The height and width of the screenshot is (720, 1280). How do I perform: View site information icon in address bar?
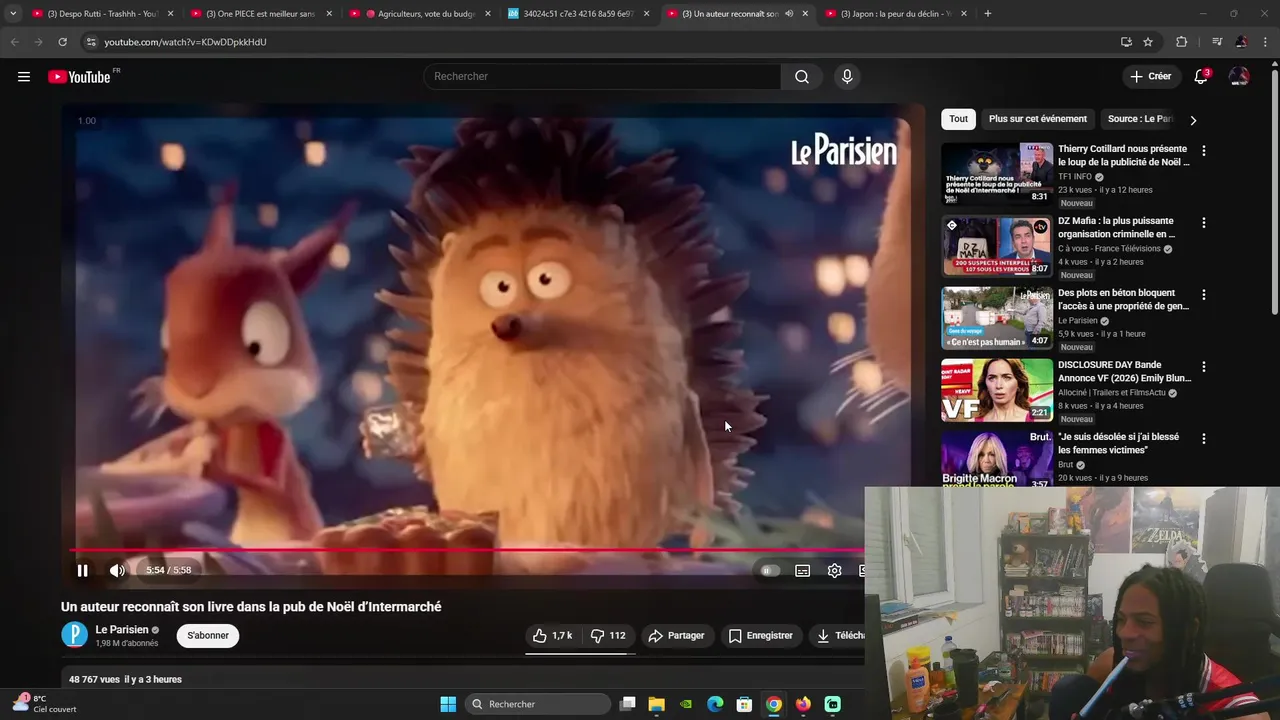[90, 42]
